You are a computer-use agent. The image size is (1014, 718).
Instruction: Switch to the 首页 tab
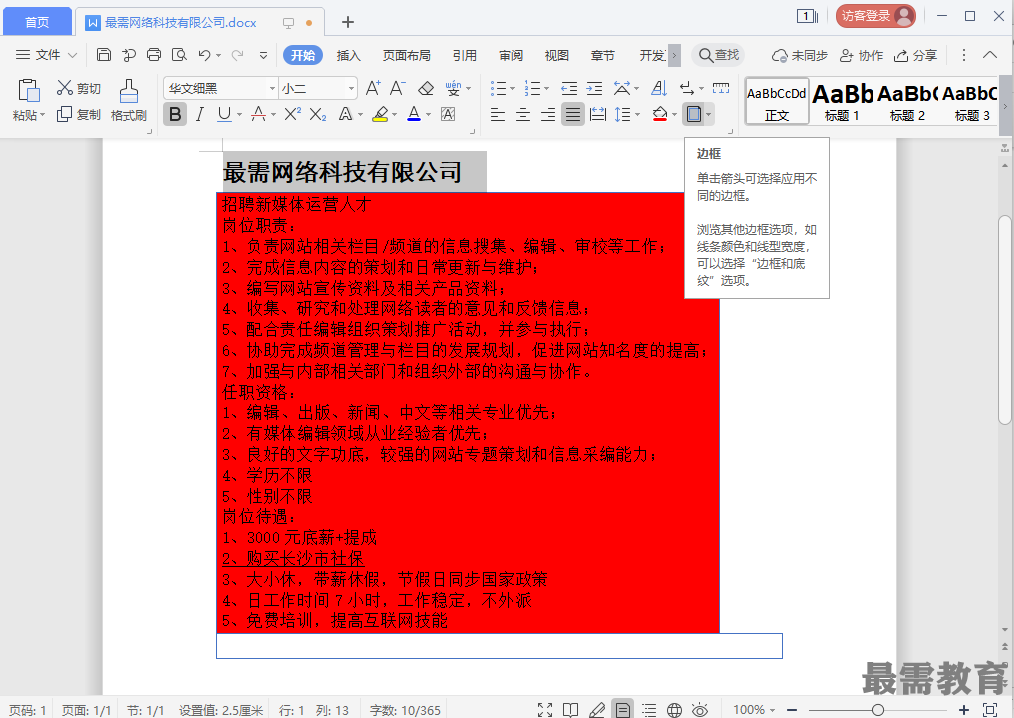pyautogui.click(x=37, y=23)
